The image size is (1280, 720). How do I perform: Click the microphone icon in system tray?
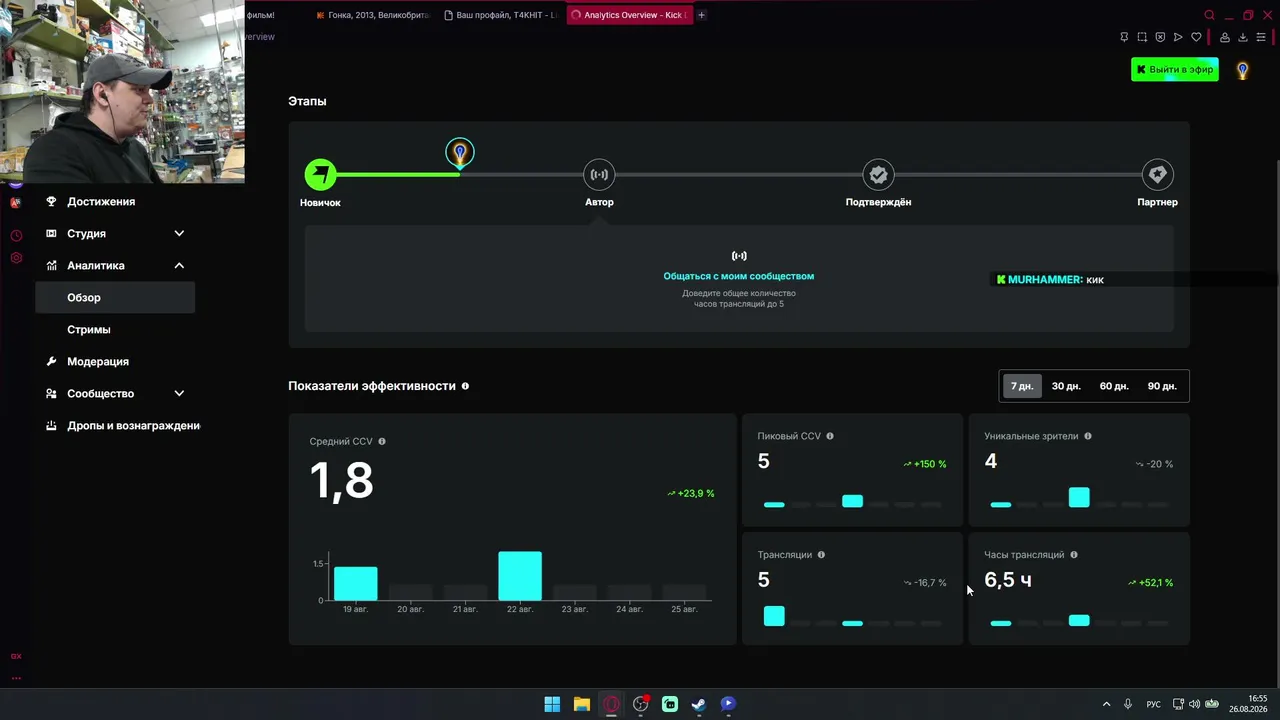1128,704
